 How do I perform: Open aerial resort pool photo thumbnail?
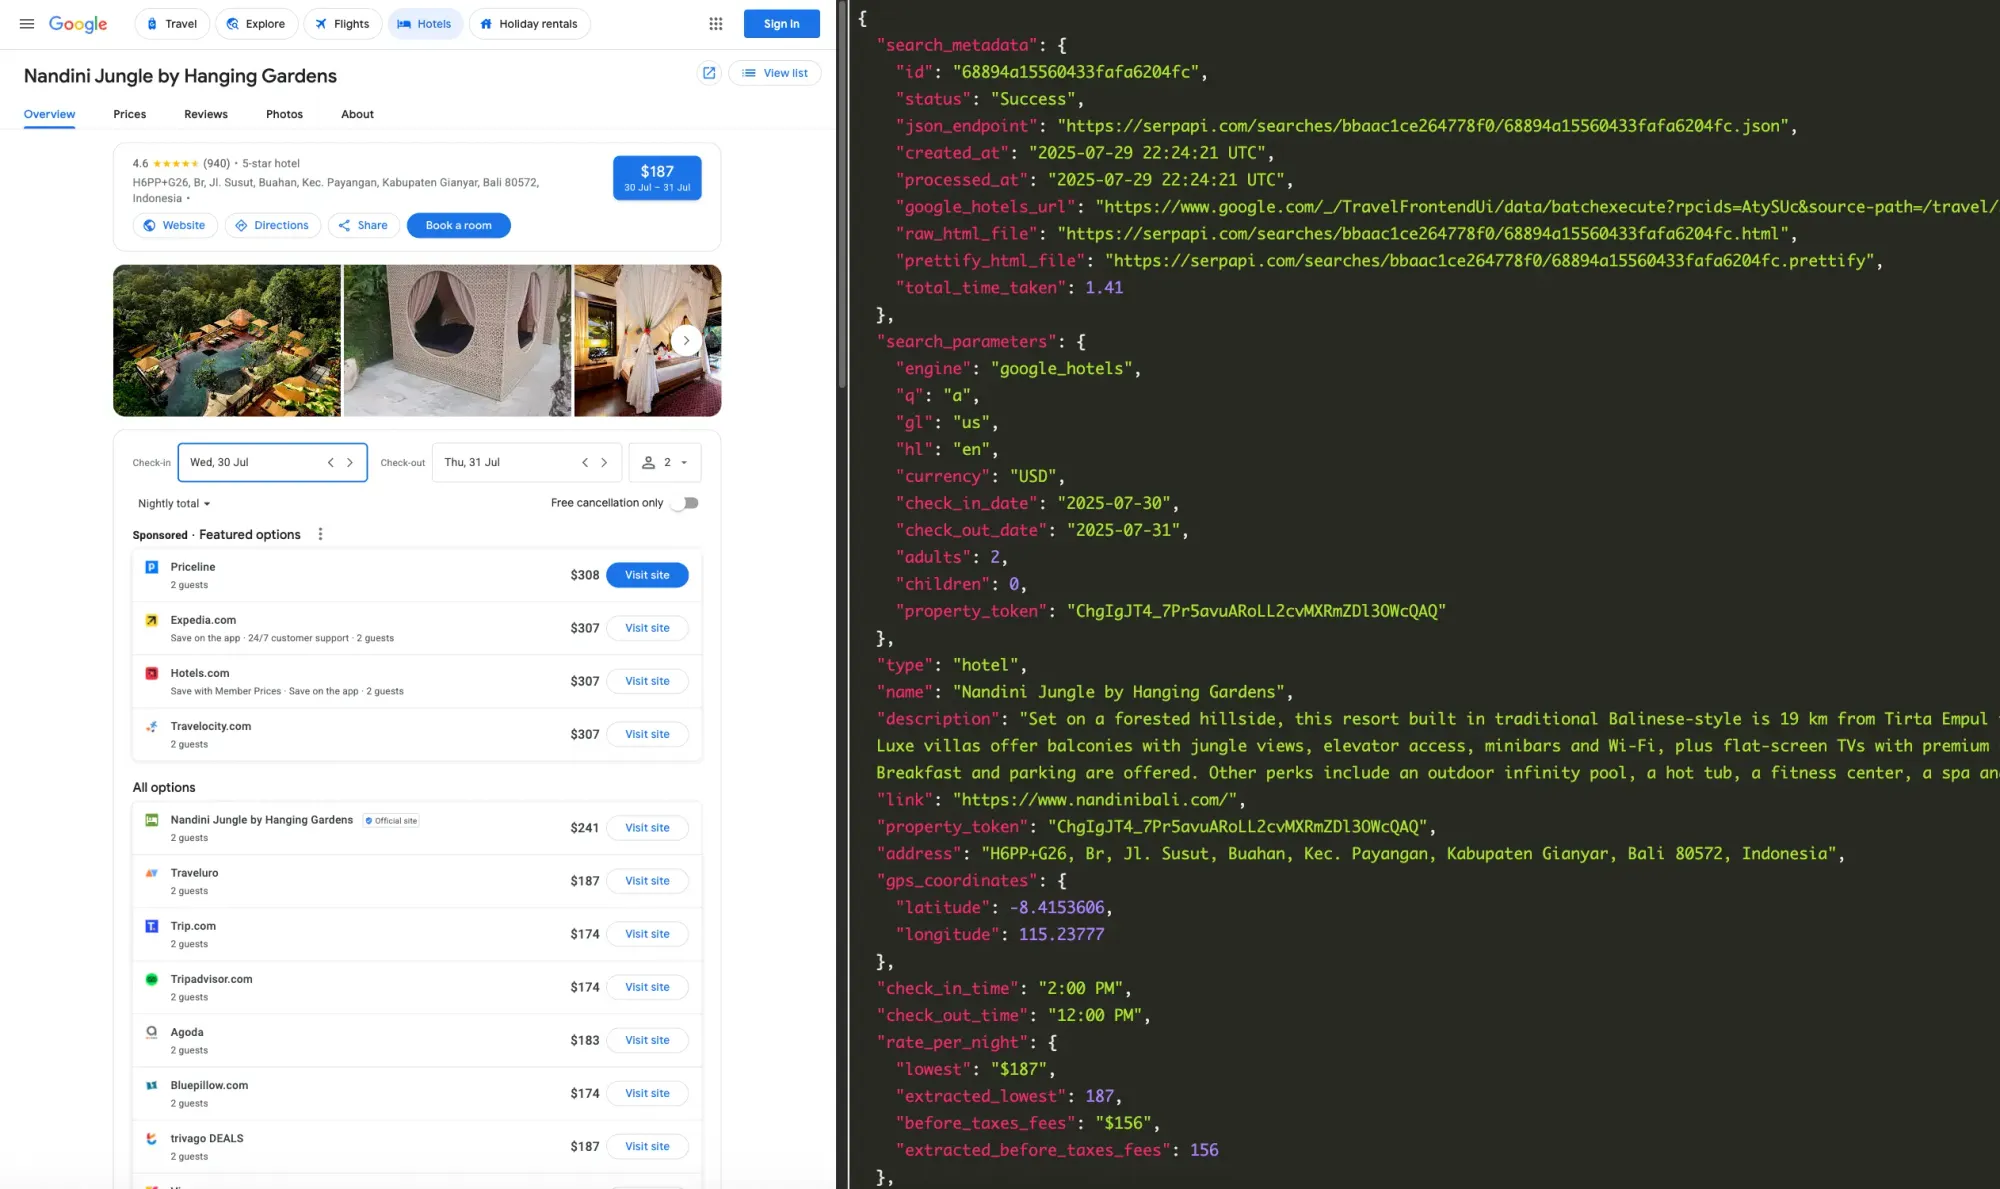point(227,340)
